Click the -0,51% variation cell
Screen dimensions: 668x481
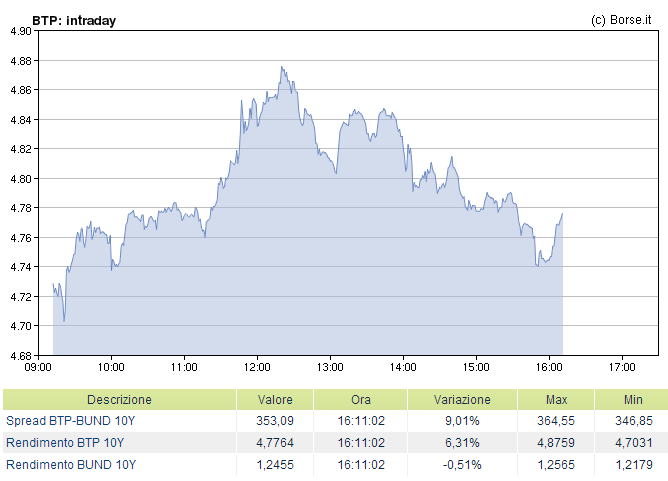click(x=461, y=465)
